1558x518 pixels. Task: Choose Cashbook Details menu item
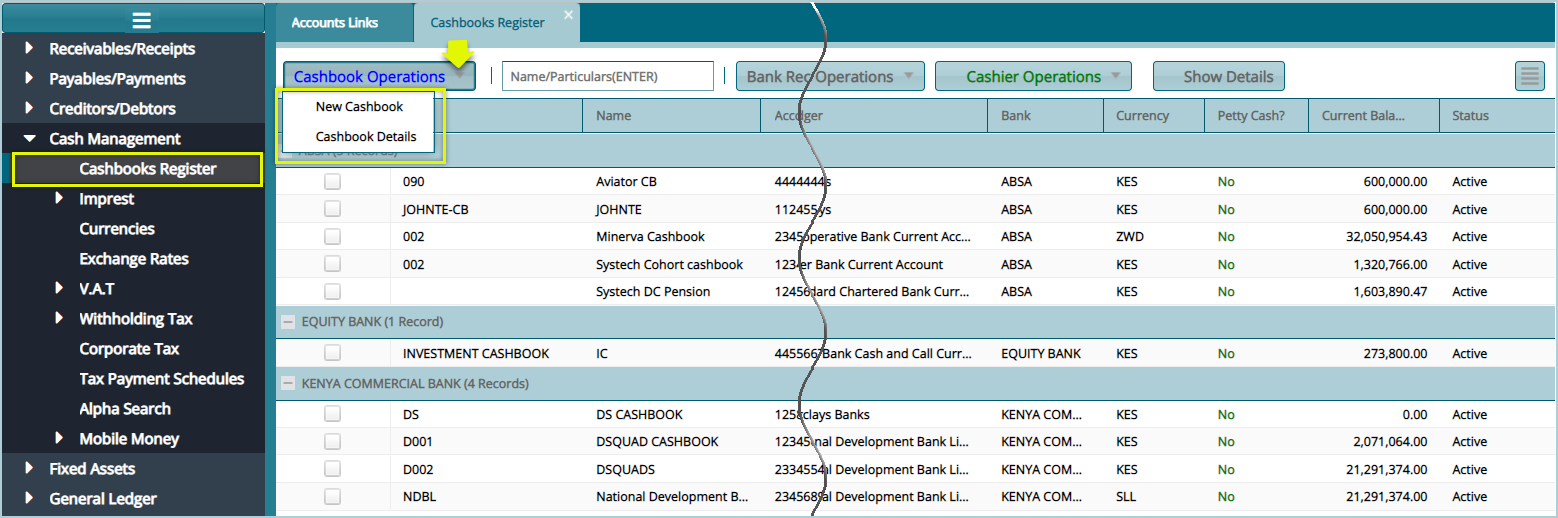point(359,136)
